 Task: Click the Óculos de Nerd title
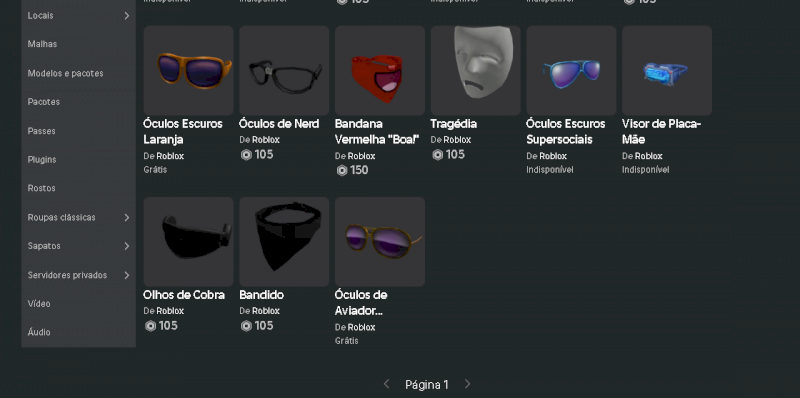(279, 124)
